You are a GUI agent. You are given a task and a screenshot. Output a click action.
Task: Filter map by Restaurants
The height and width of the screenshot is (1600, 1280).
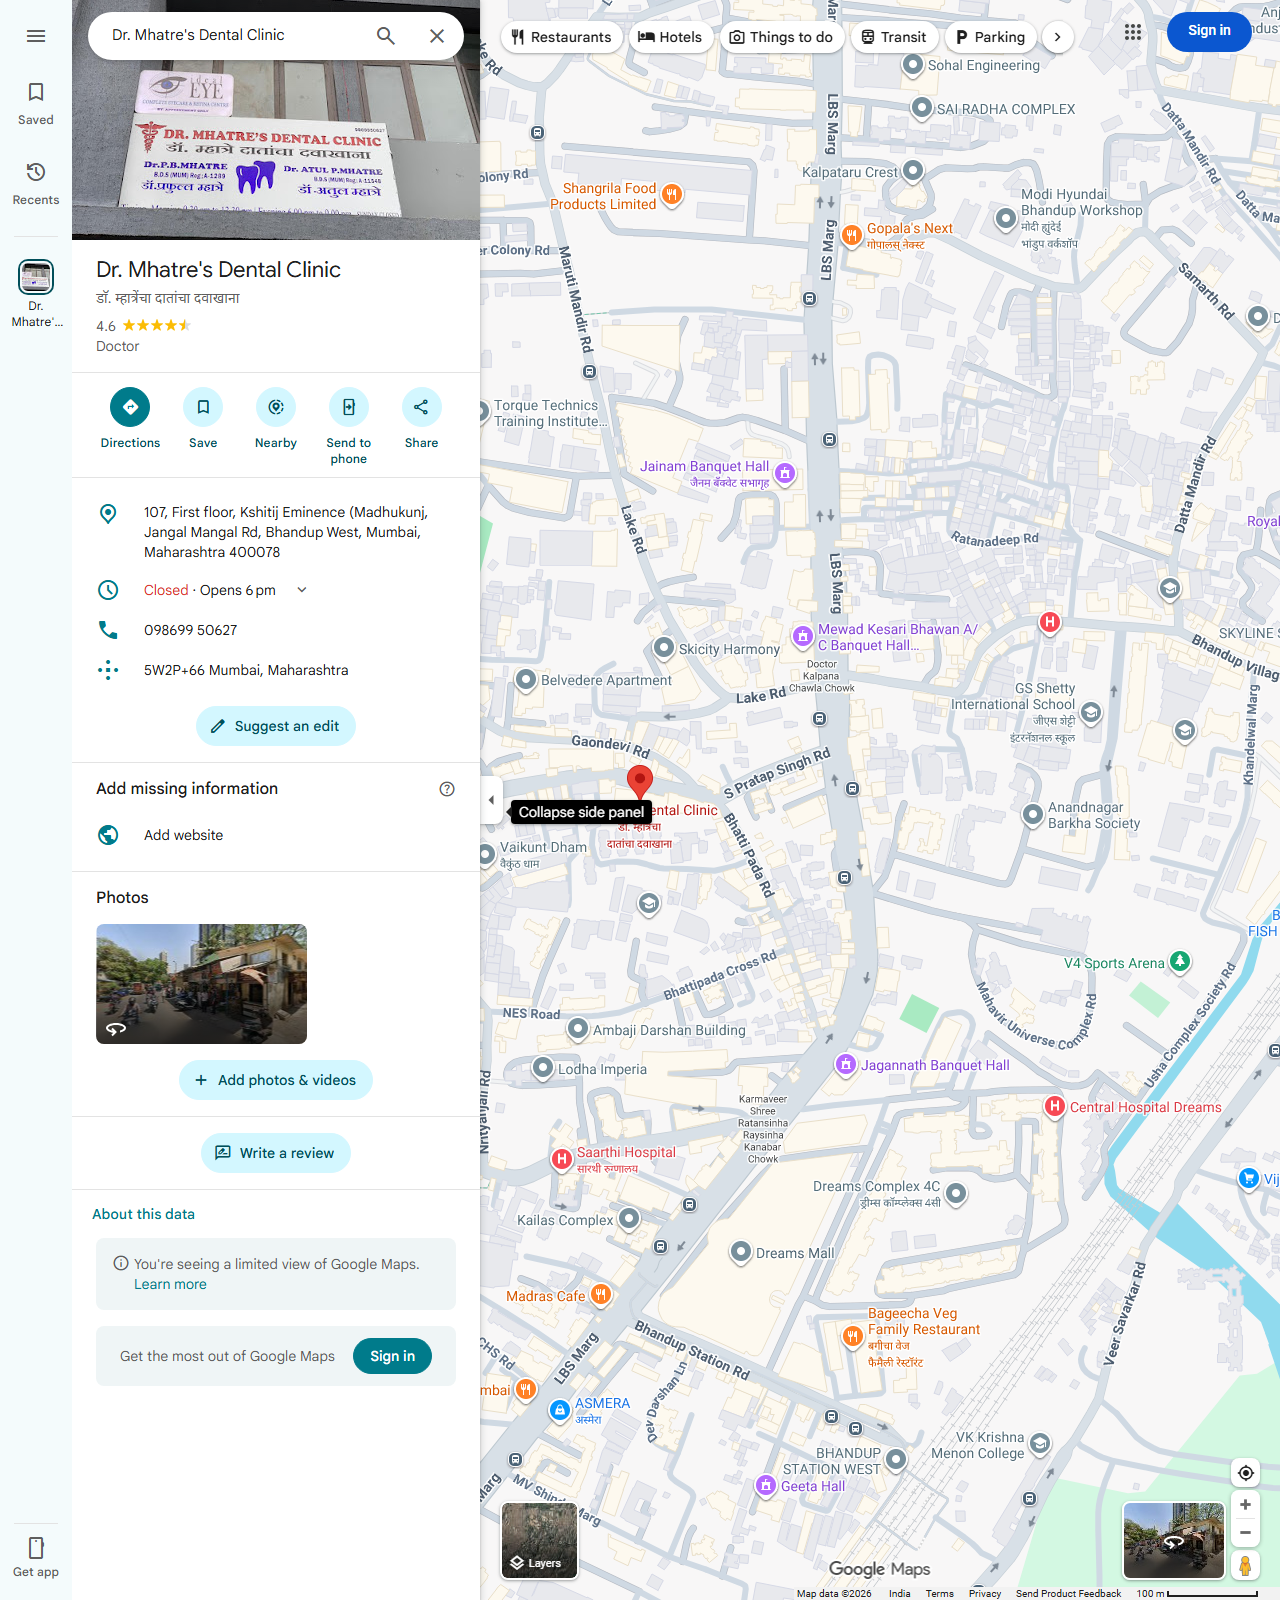(561, 37)
